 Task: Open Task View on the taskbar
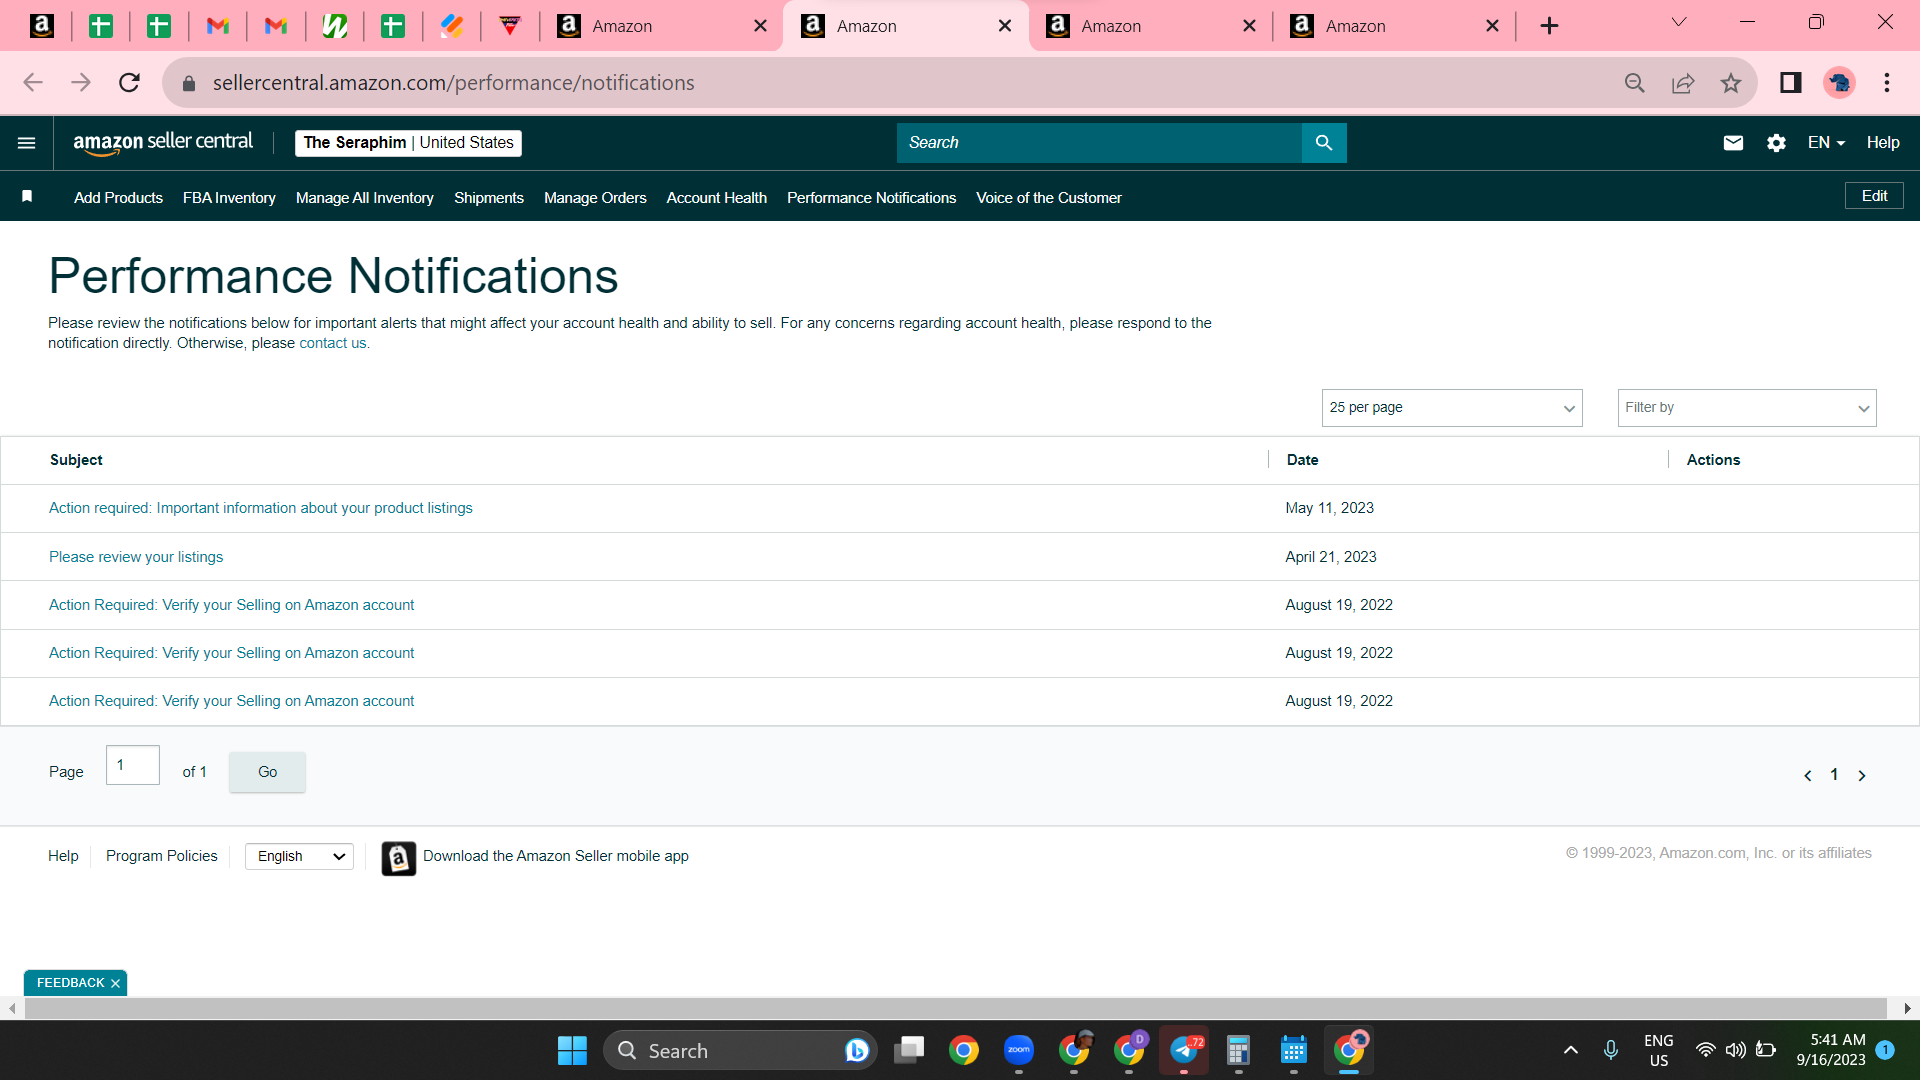click(x=909, y=1050)
